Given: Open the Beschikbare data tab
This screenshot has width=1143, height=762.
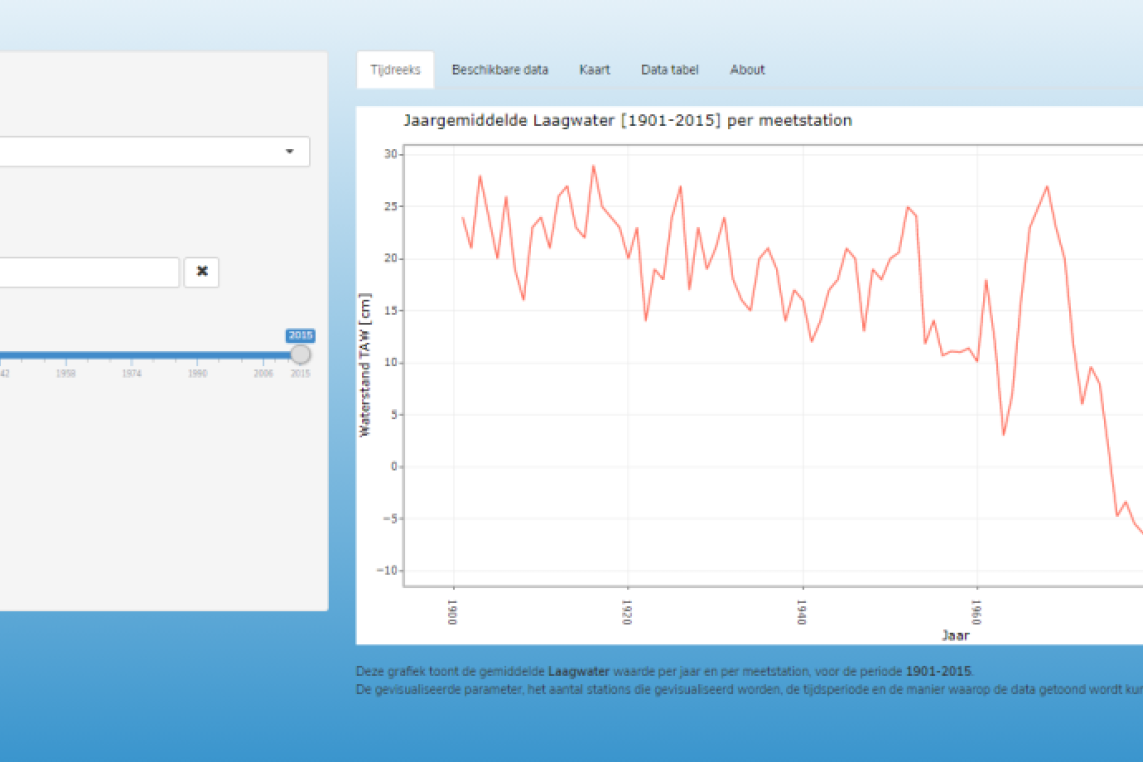Looking at the screenshot, I should (499, 69).
